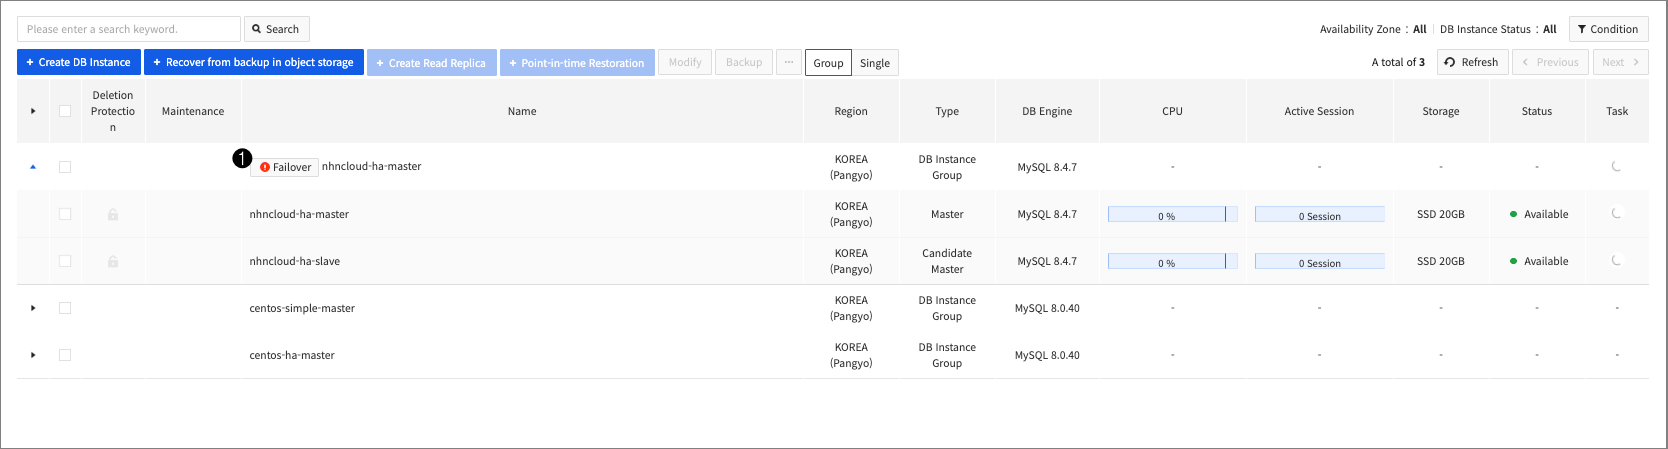The image size is (1668, 449).
Task: Click the Refresh button
Action: pos(1472,62)
